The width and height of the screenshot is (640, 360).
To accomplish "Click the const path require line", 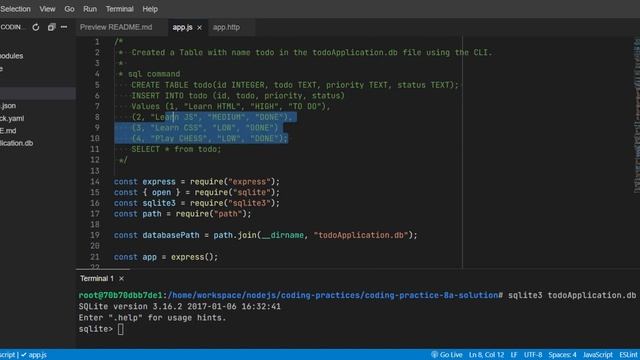I will point(182,213).
